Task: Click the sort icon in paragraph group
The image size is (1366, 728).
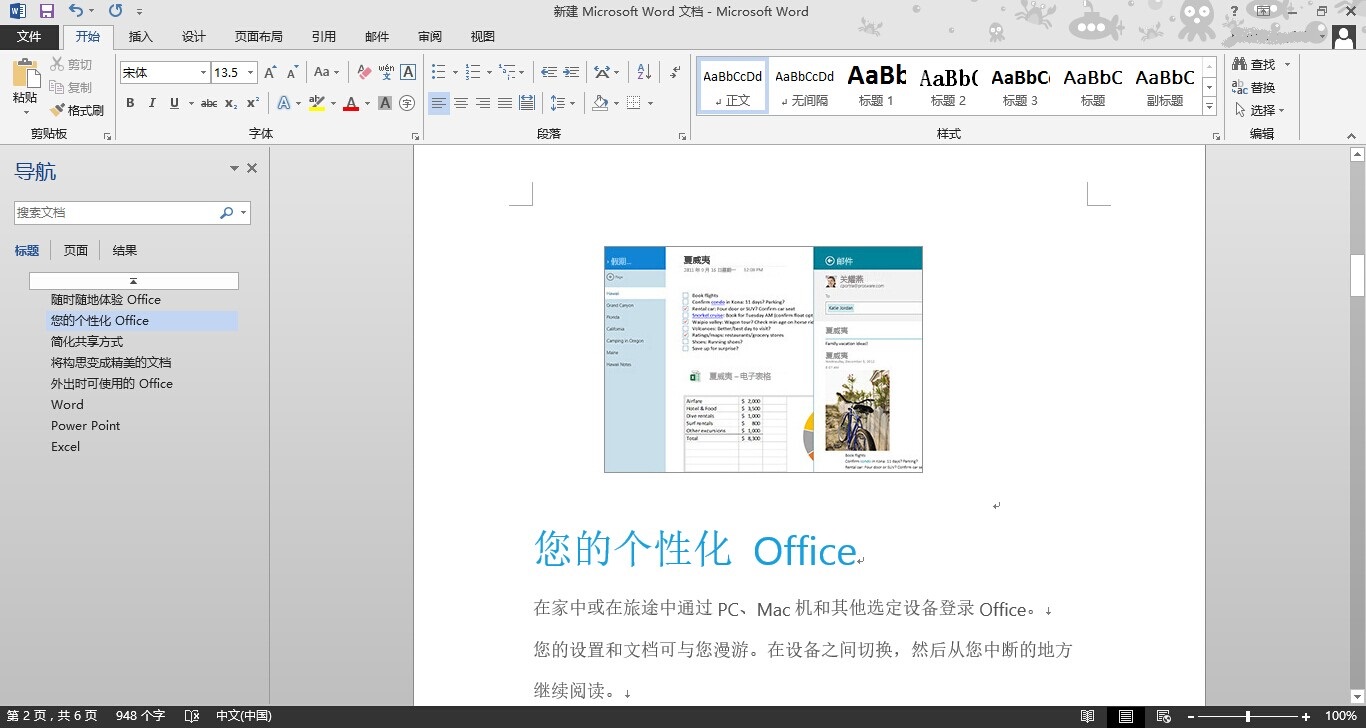Action: pos(644,72)
